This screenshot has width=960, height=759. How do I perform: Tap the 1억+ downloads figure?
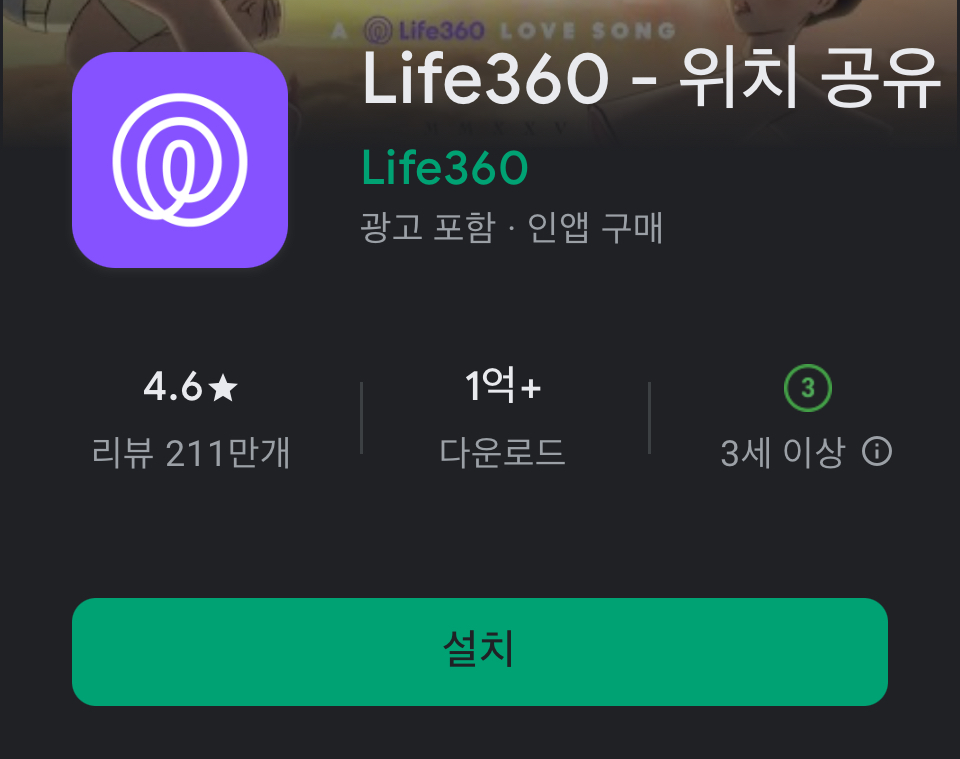503,386
